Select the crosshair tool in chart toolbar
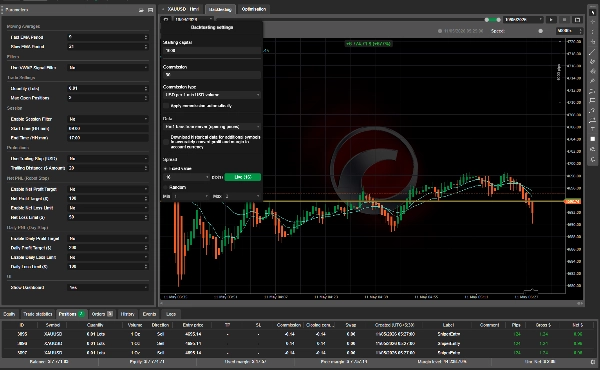Screen dimensions: 600x370 [593, 22]
